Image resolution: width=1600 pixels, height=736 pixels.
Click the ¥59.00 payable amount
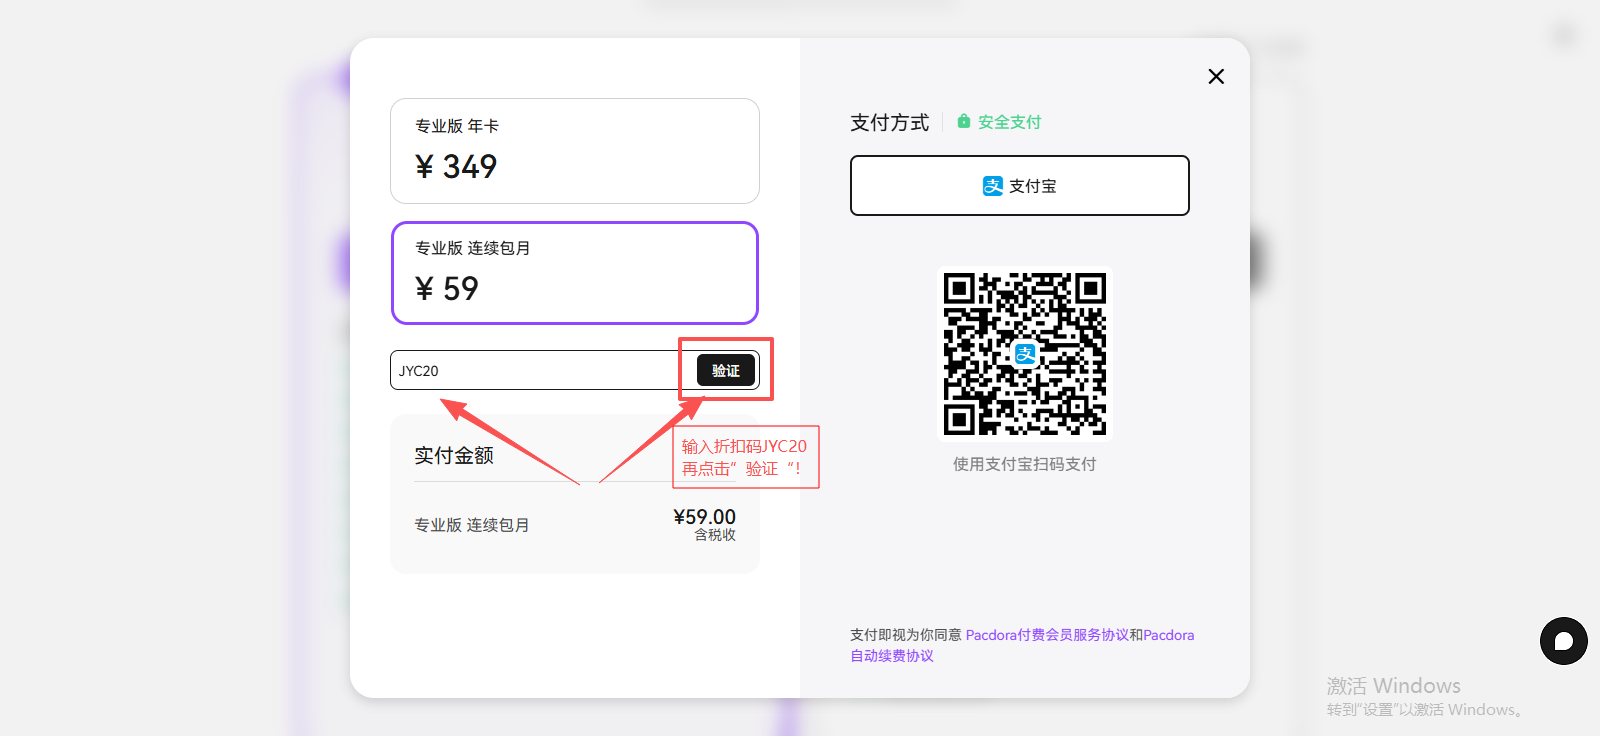[704, 516]
